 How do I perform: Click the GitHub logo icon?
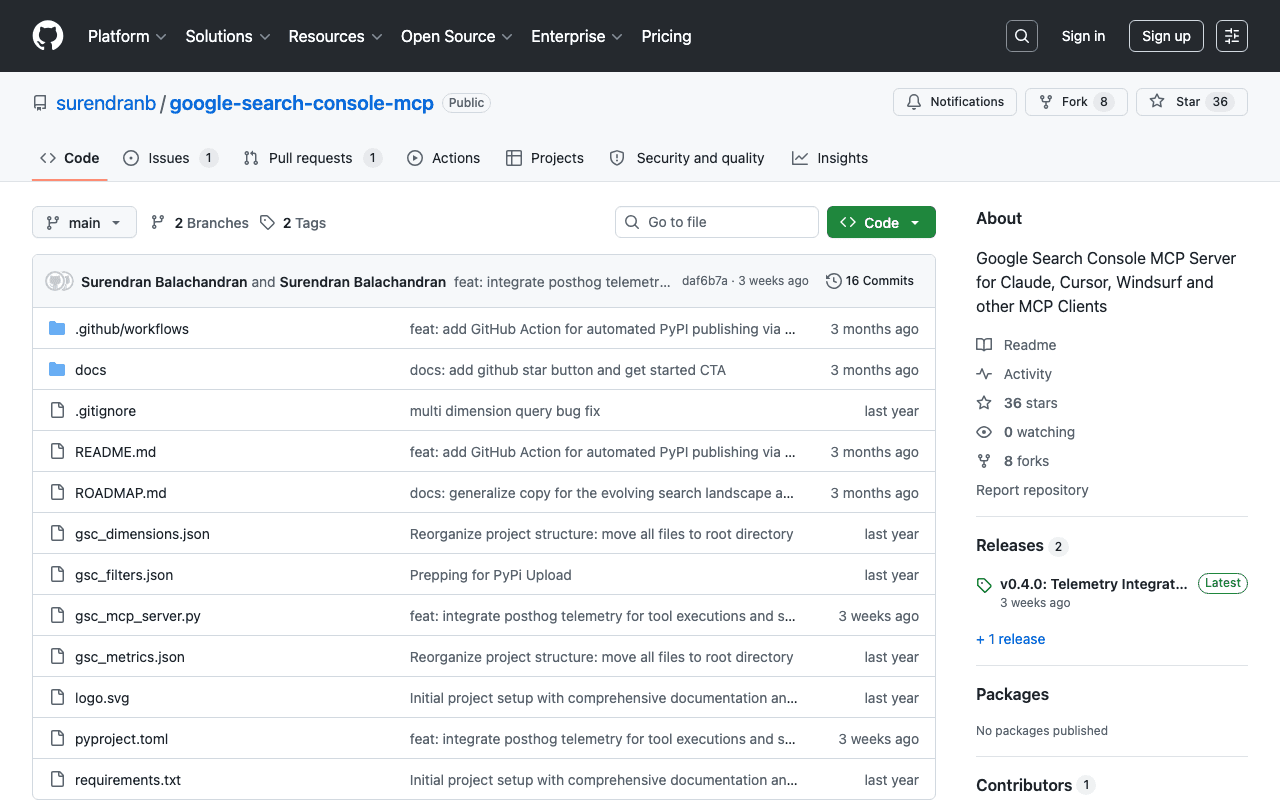coord(48,36)
